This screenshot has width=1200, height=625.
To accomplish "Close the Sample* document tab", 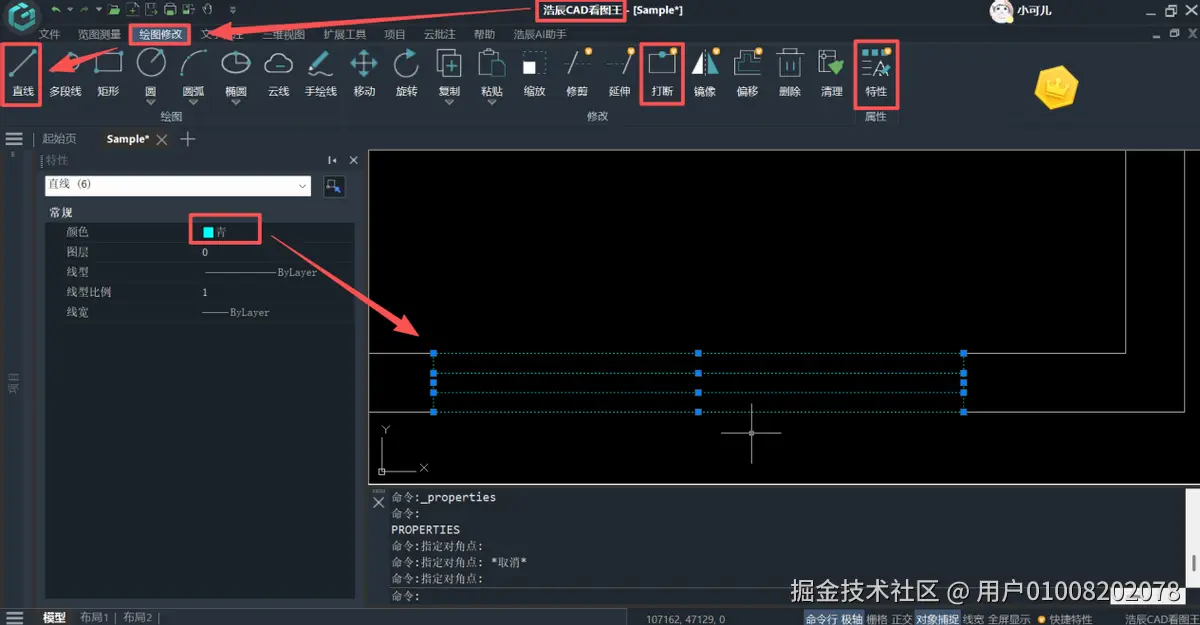I will coord(162,139).
